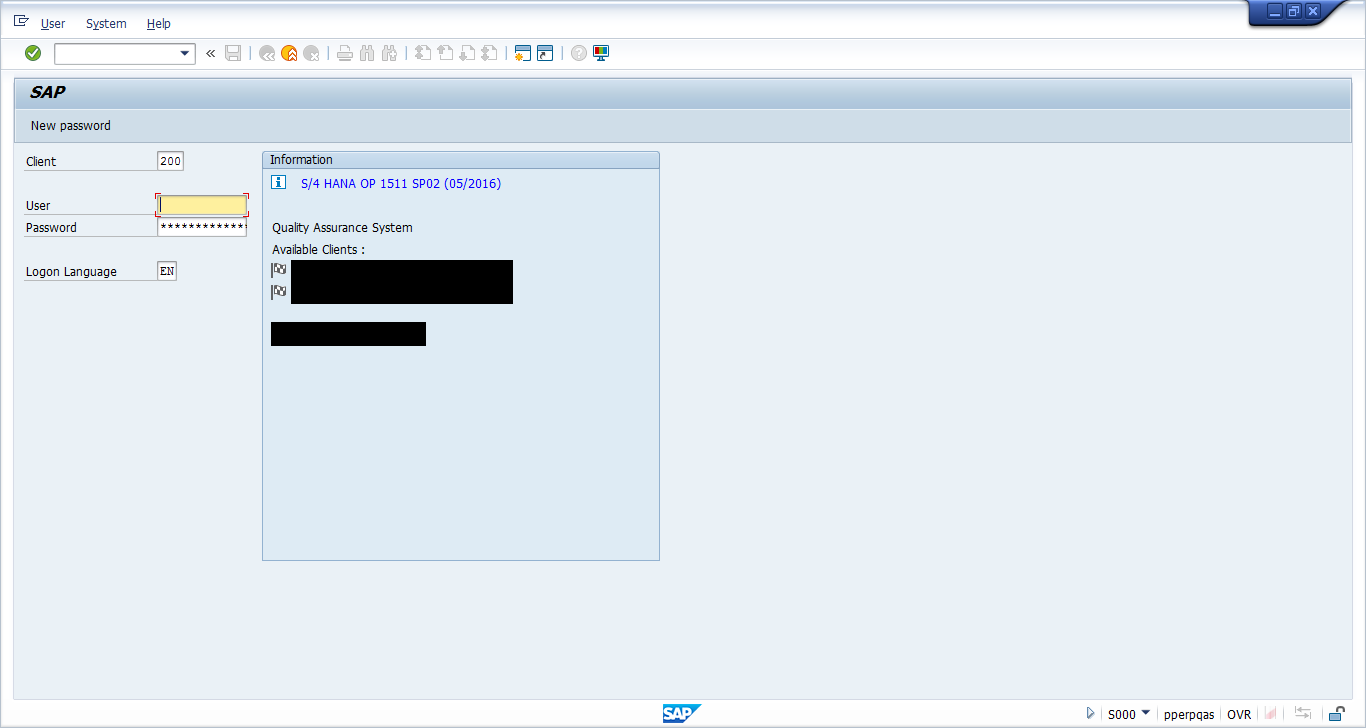Viewport: 1366px width, 728px height.
Task: Click the Save icon in the toolbar
Action: [232, 53]
